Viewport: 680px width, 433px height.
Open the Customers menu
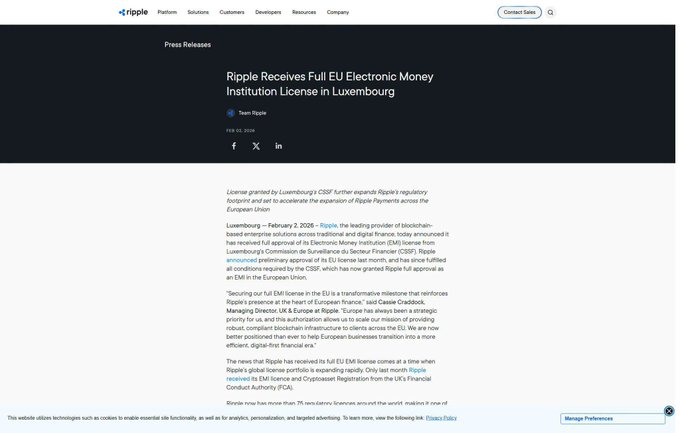coord(232,13)
